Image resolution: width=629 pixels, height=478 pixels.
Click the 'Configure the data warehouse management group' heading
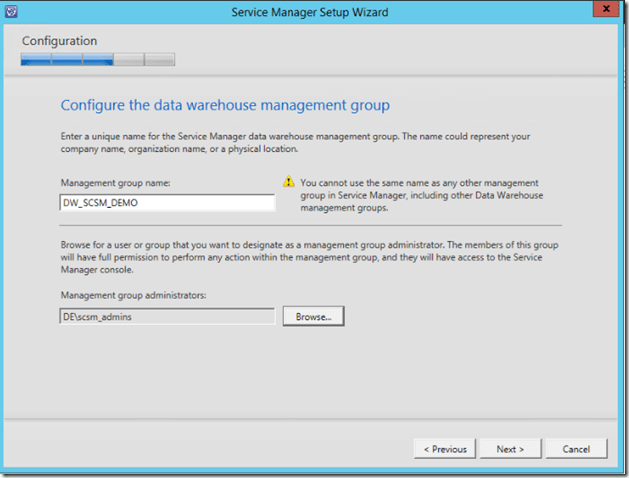pos(225,104)
